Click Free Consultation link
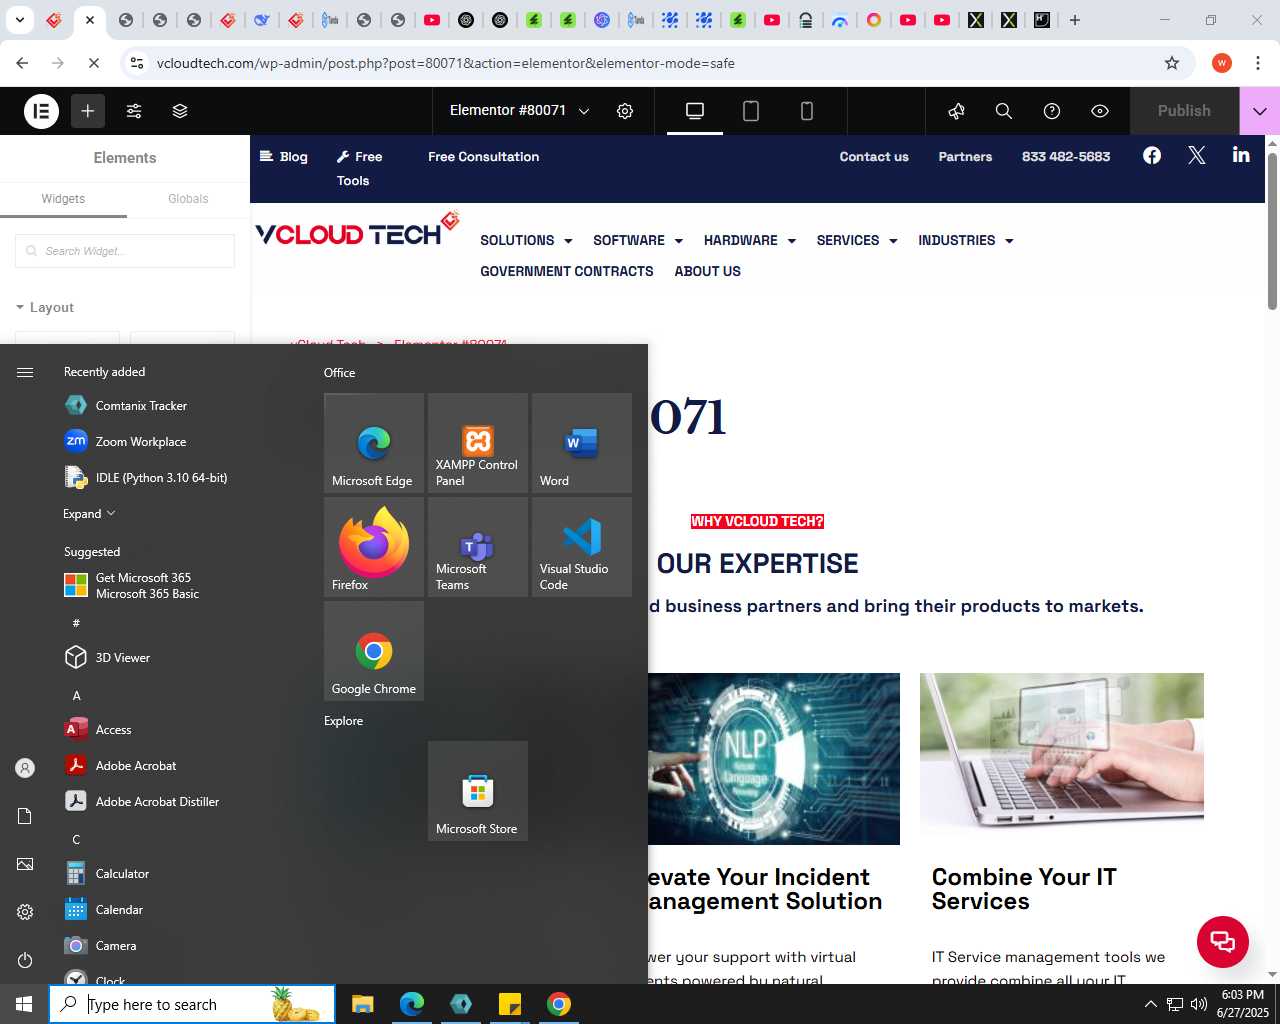 pos(483,157)
